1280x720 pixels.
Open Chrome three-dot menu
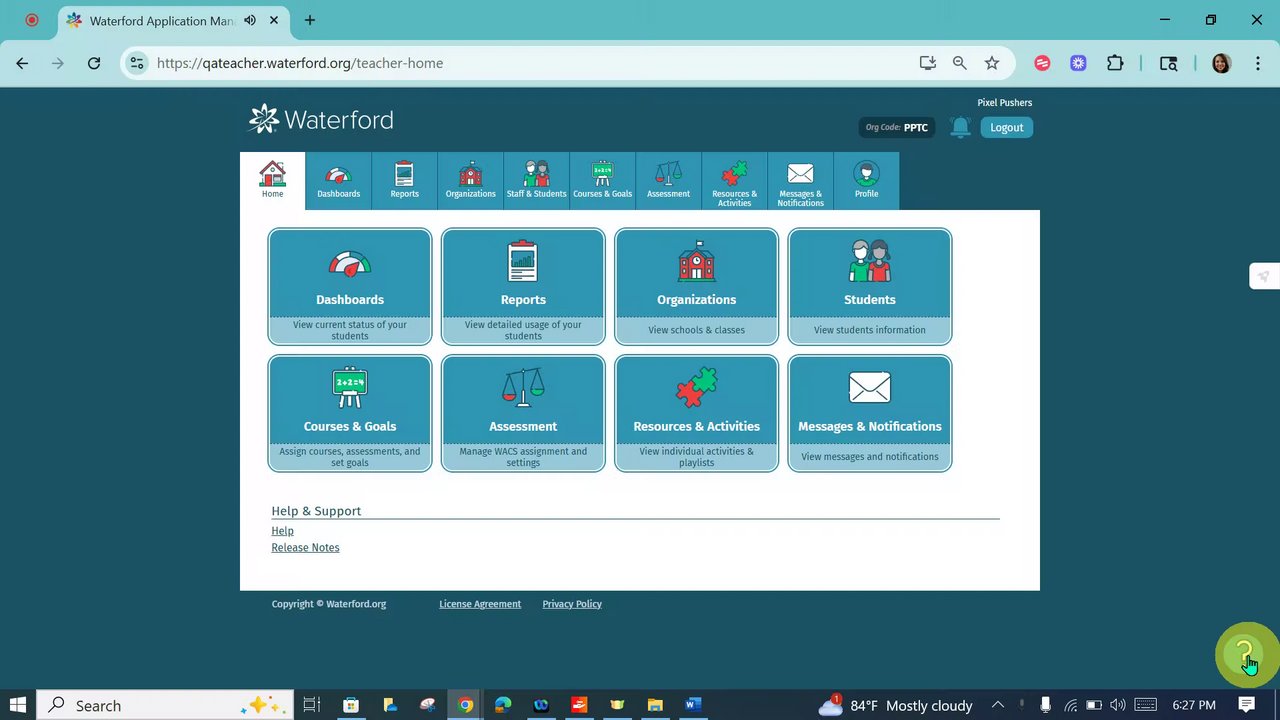[1256, 63]
